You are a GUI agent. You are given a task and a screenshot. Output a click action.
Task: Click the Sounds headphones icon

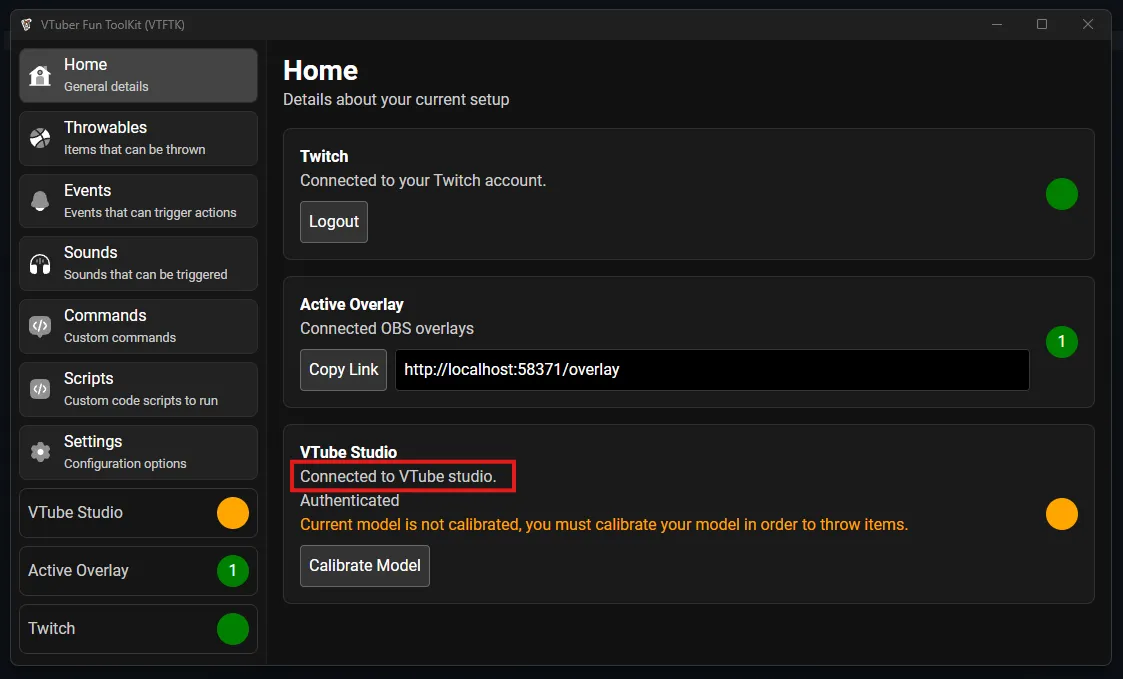click(x=40, y=264)
